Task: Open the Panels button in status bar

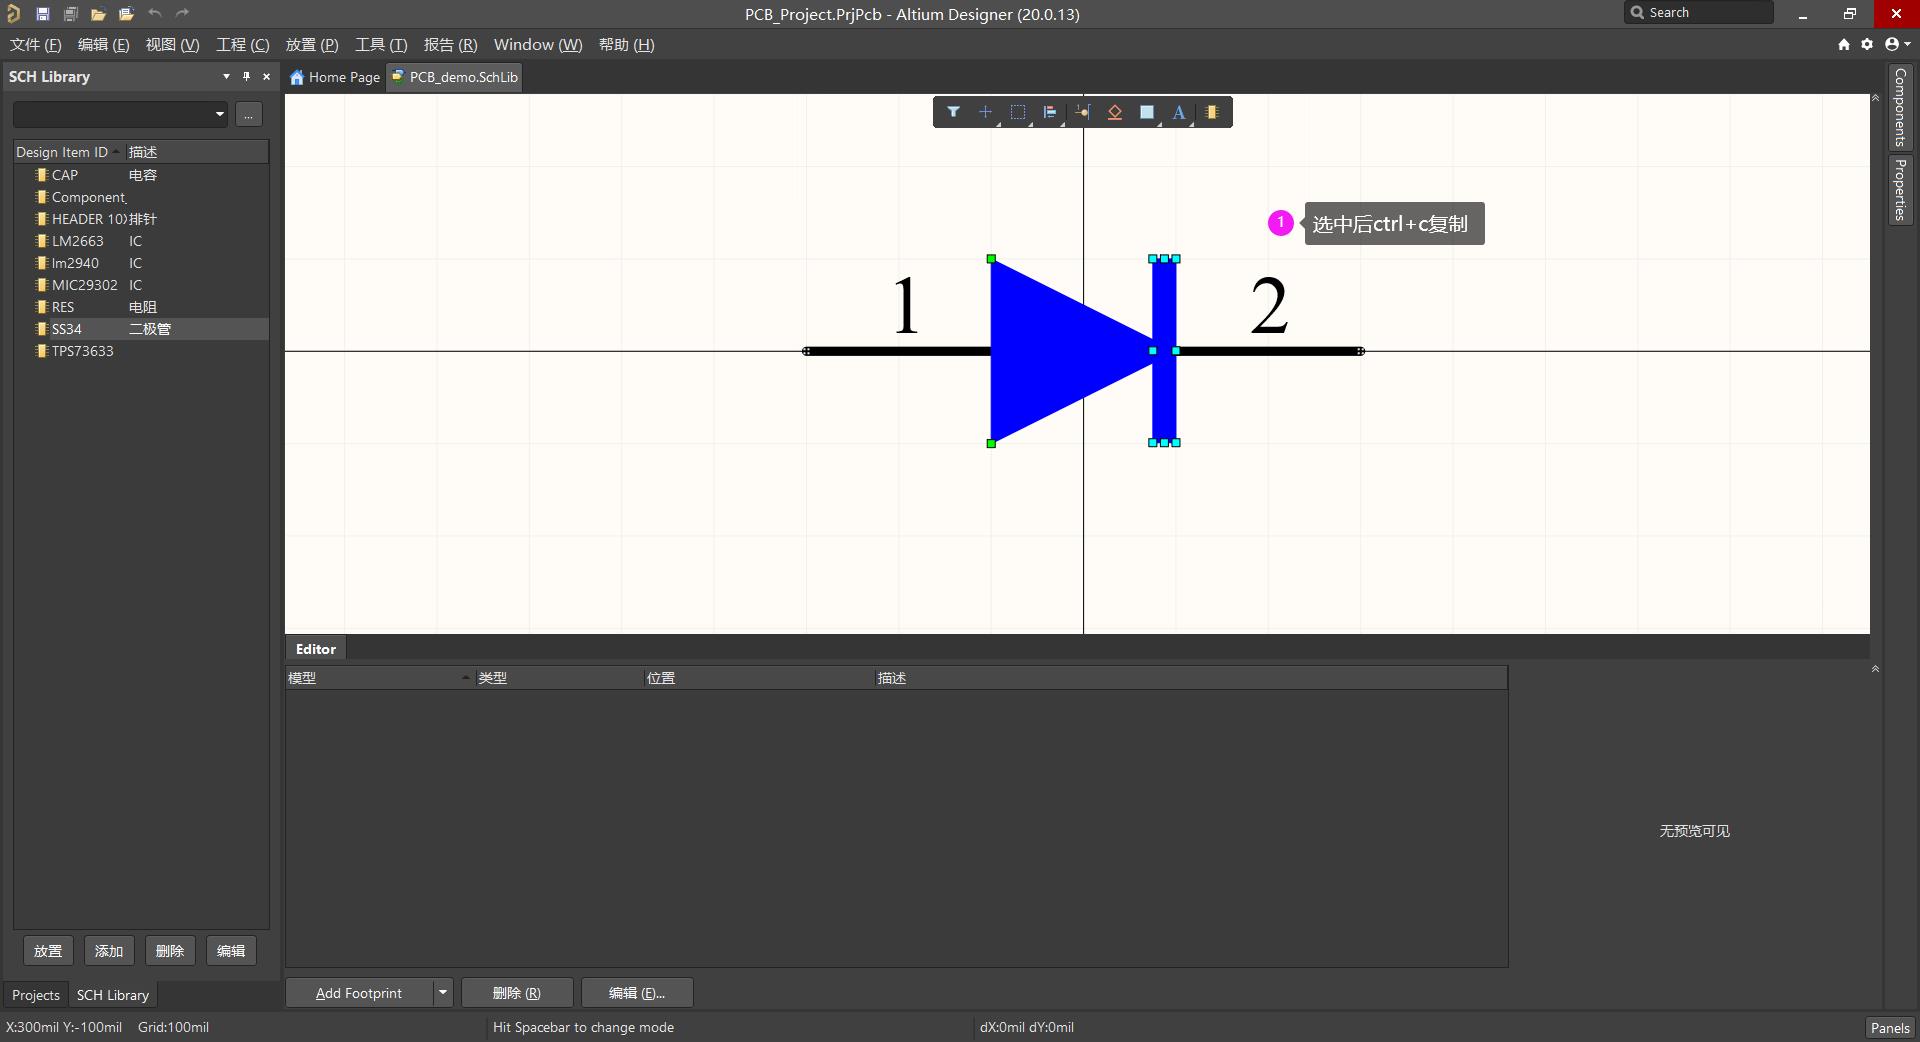Action: (x=1890, y=1028)
